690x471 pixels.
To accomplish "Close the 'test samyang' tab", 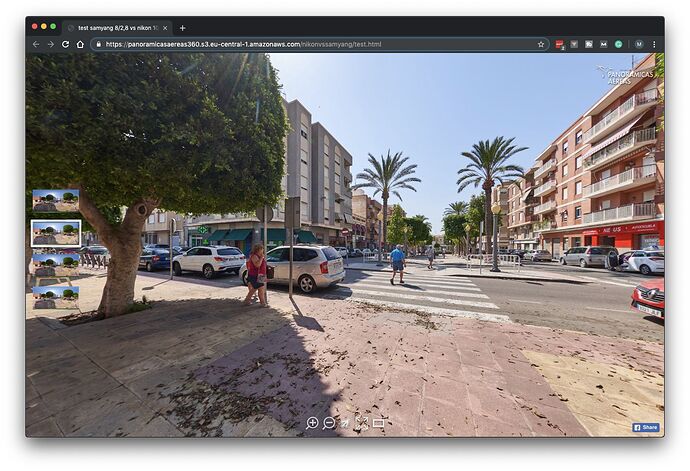I will click(165, 28).
